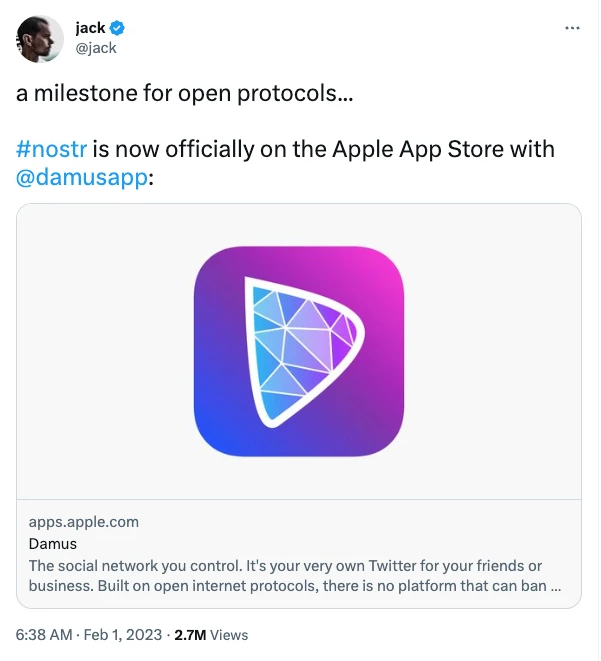Image resolution: width=601 pixels, height=661 pixels.
Task: Open the apps.apple.com domain link
Action: coord(84,521)
